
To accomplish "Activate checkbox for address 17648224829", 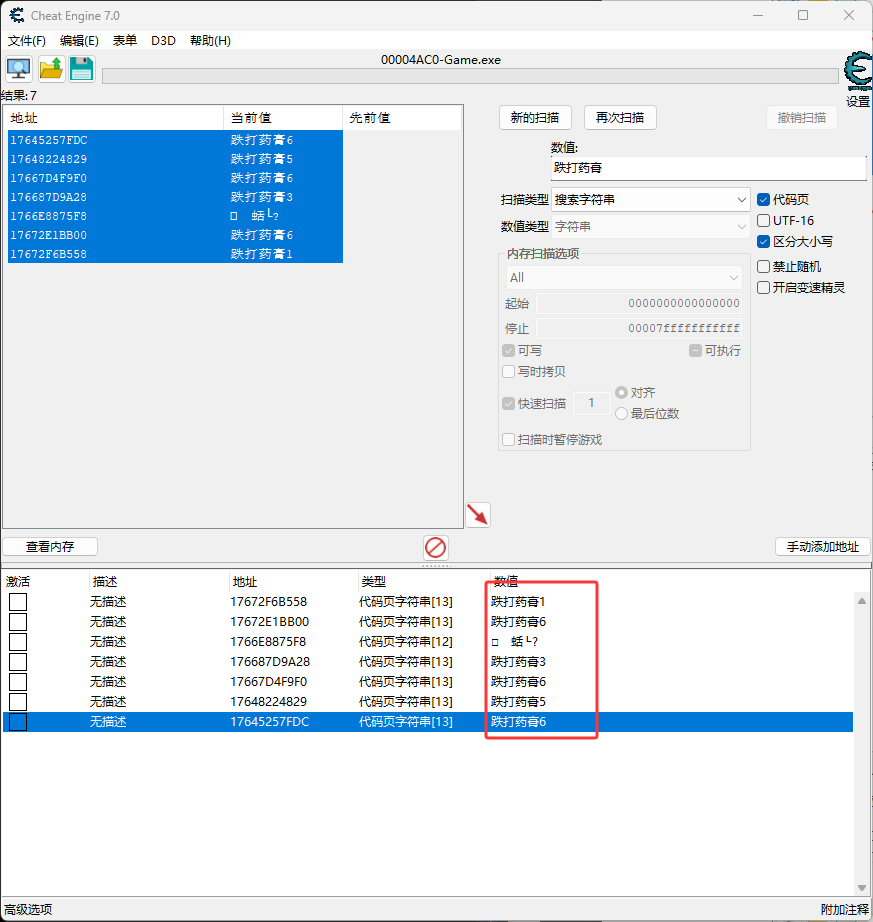I will pyautogui.click(x=18, y=702).
